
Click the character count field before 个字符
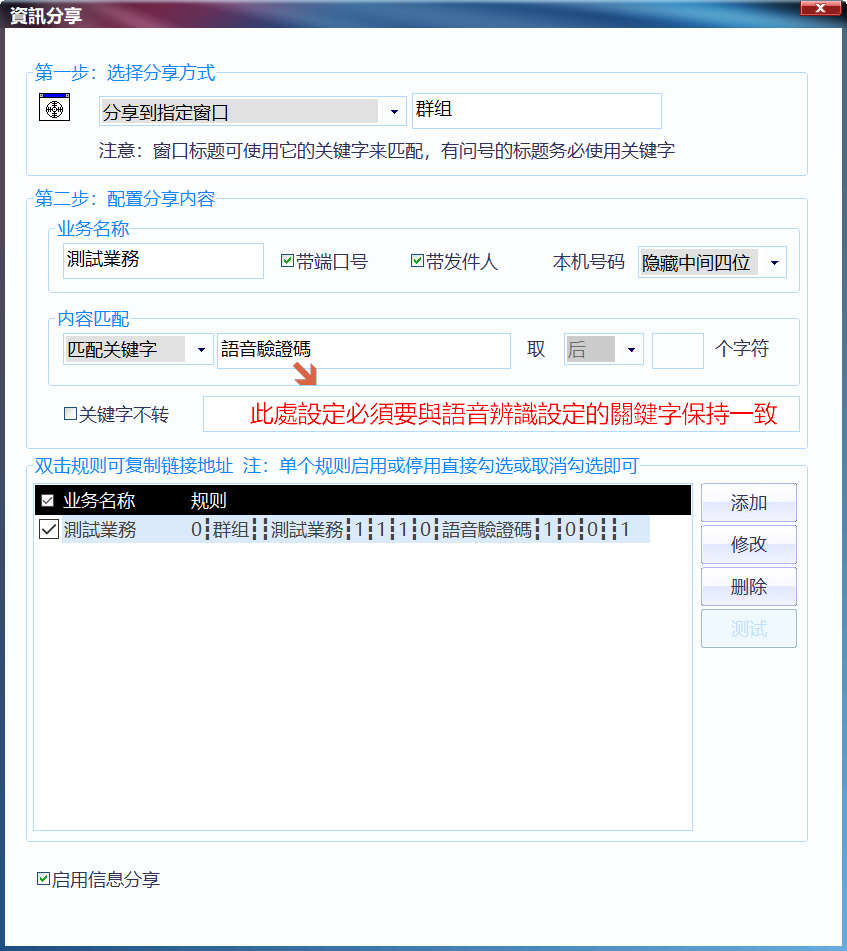pyautogui.click(x=677, y=351)
